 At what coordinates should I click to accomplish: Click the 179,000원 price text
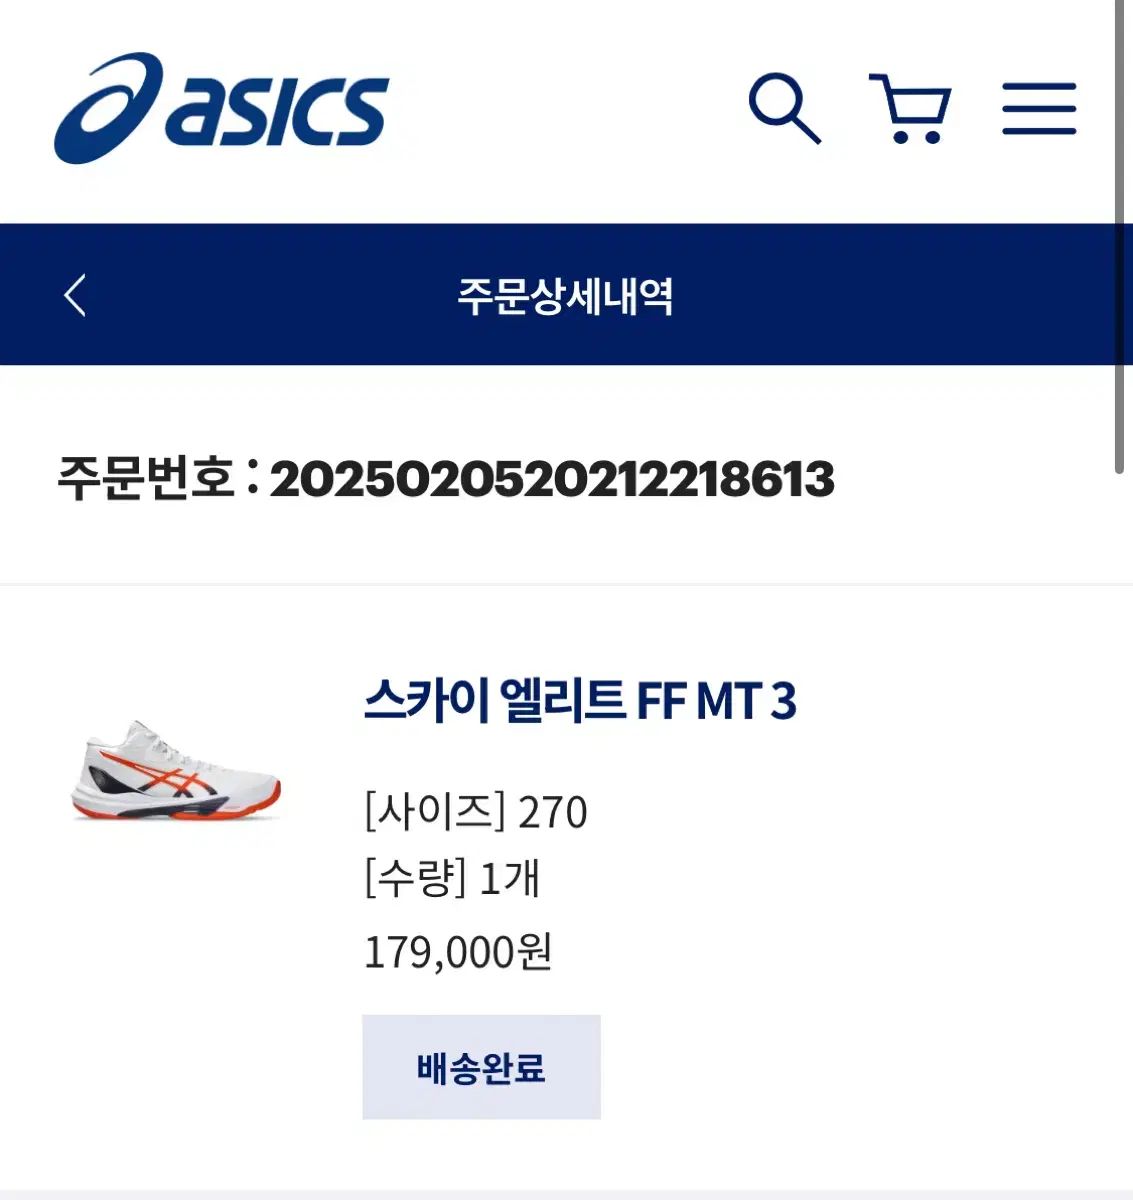[x=458, y=951]
